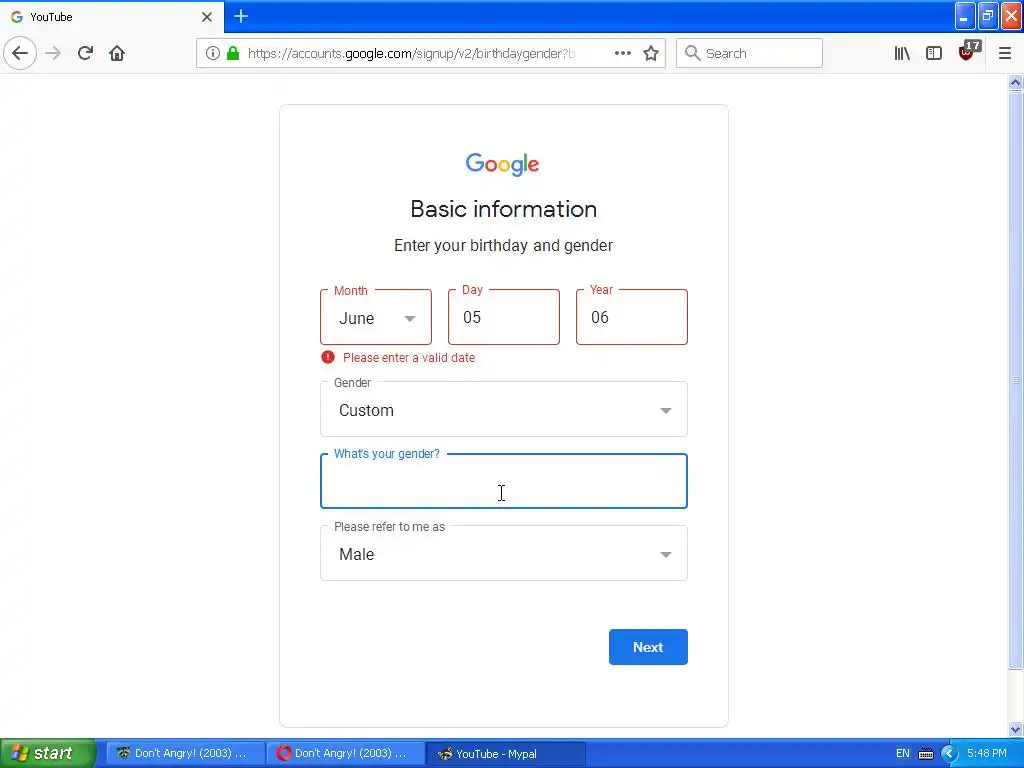This screenshot has width=1024, height=768.
Task: Open a new tab with plus icon
Action: [x=241, y=16]
